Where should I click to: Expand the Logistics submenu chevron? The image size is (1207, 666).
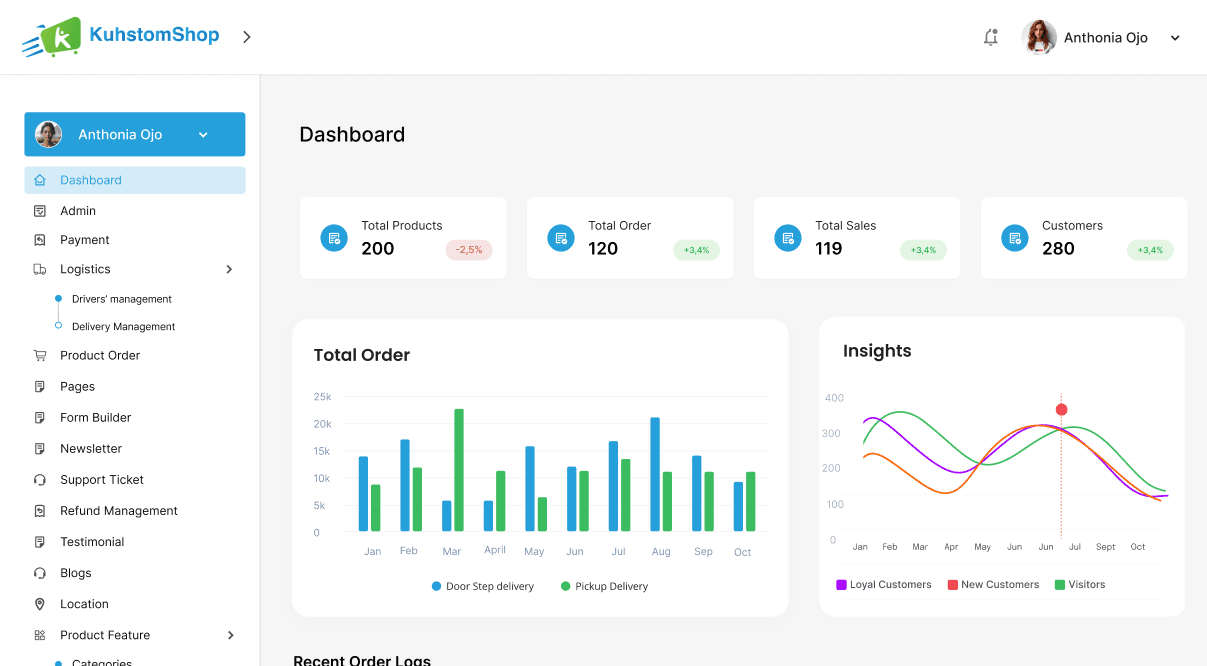(x=229, y=269)
